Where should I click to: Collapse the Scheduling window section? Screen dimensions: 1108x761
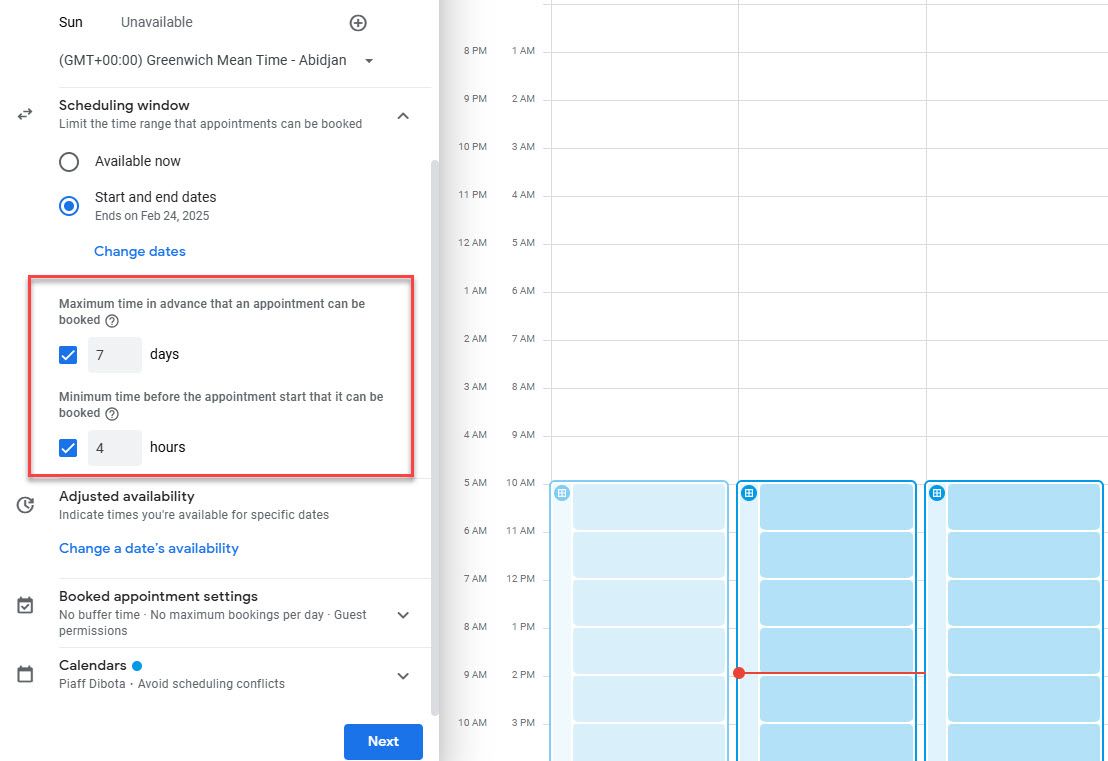click(x=403, y=116)
